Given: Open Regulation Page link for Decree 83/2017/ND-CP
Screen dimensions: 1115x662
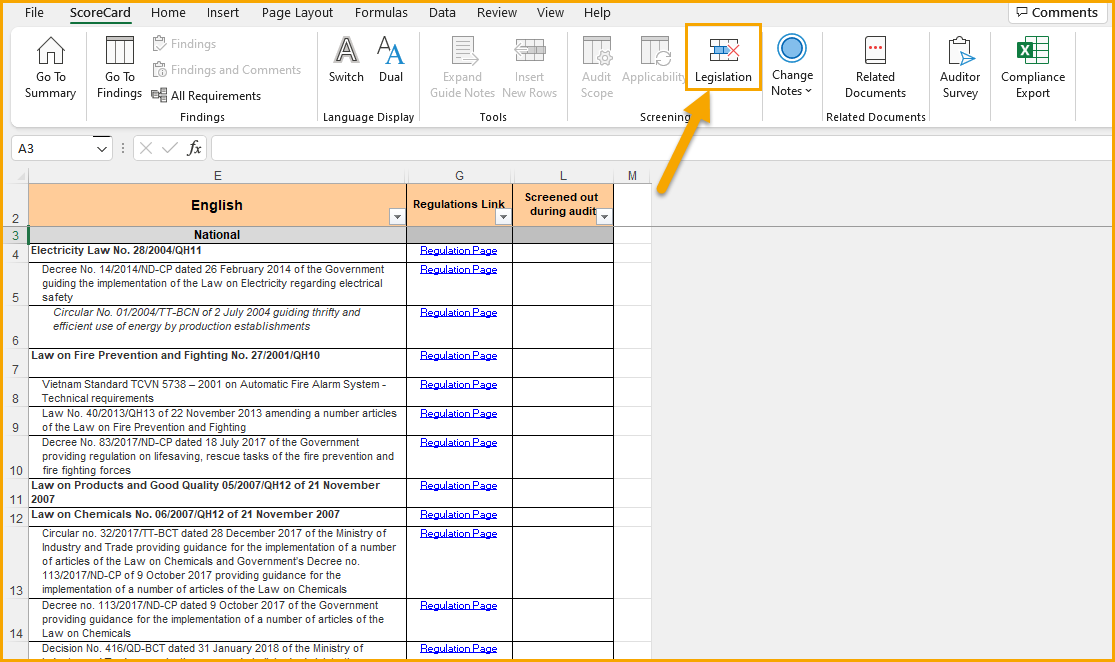Looking at the screenshot, I should pos(459,442).
